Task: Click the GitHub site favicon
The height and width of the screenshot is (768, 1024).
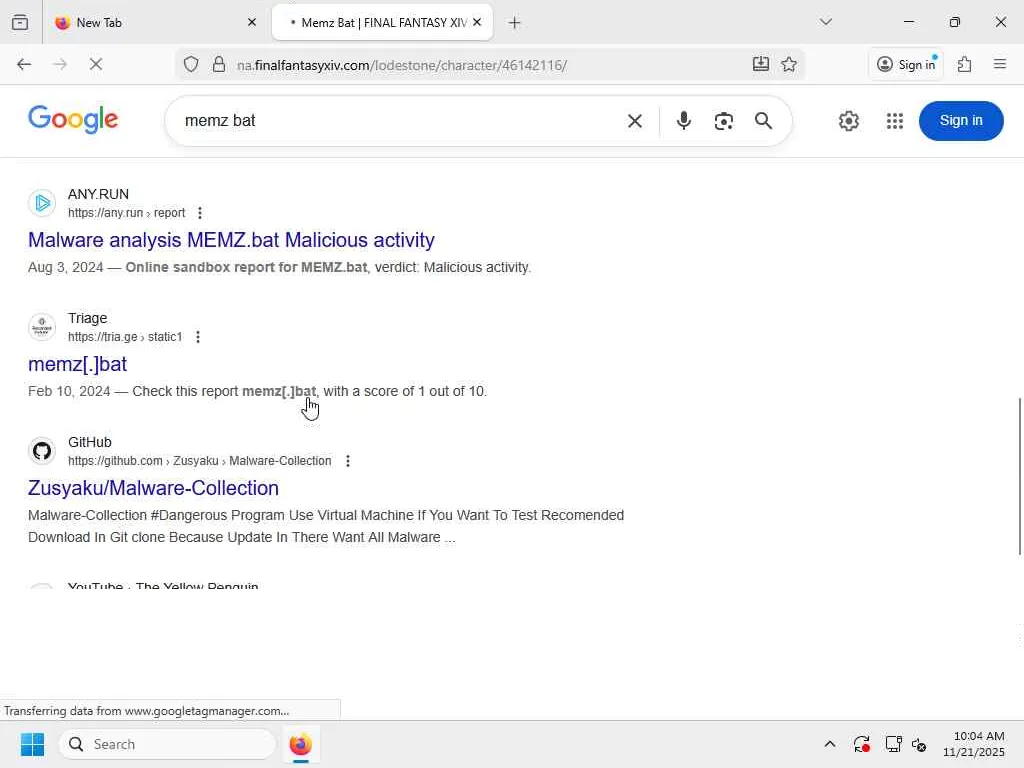Action: point(42,451)
